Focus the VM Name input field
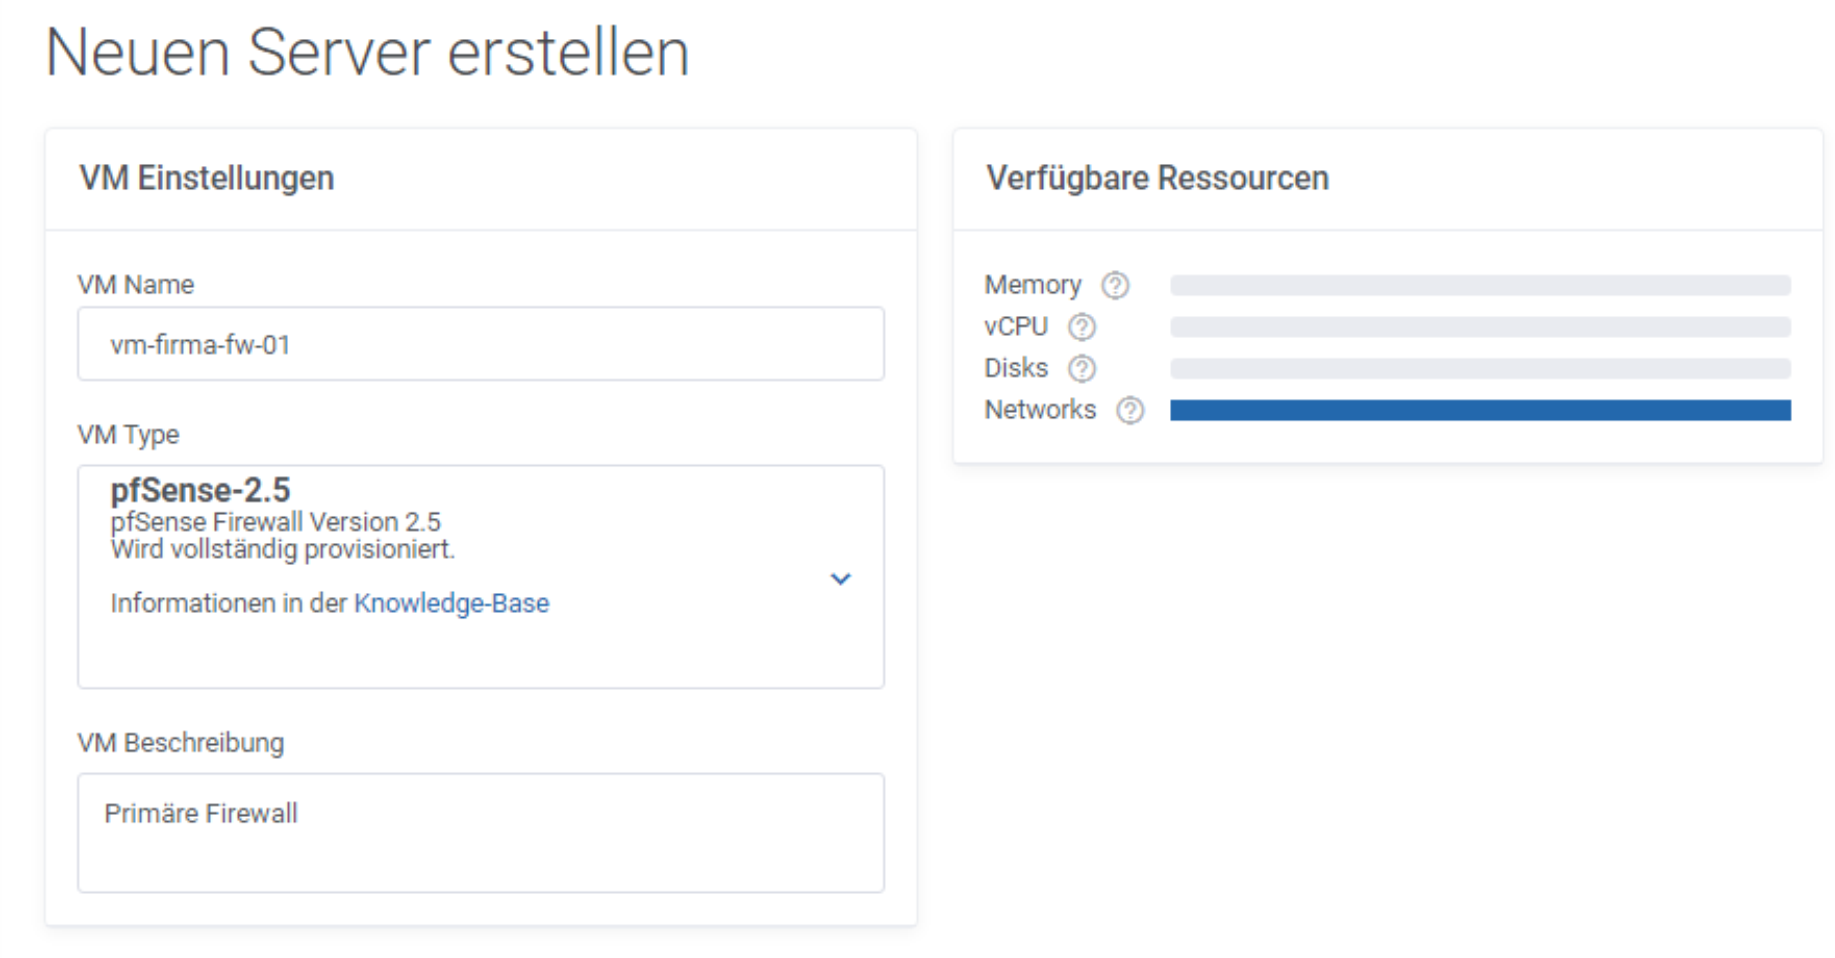1835x958 pixels. pos(481,344)
